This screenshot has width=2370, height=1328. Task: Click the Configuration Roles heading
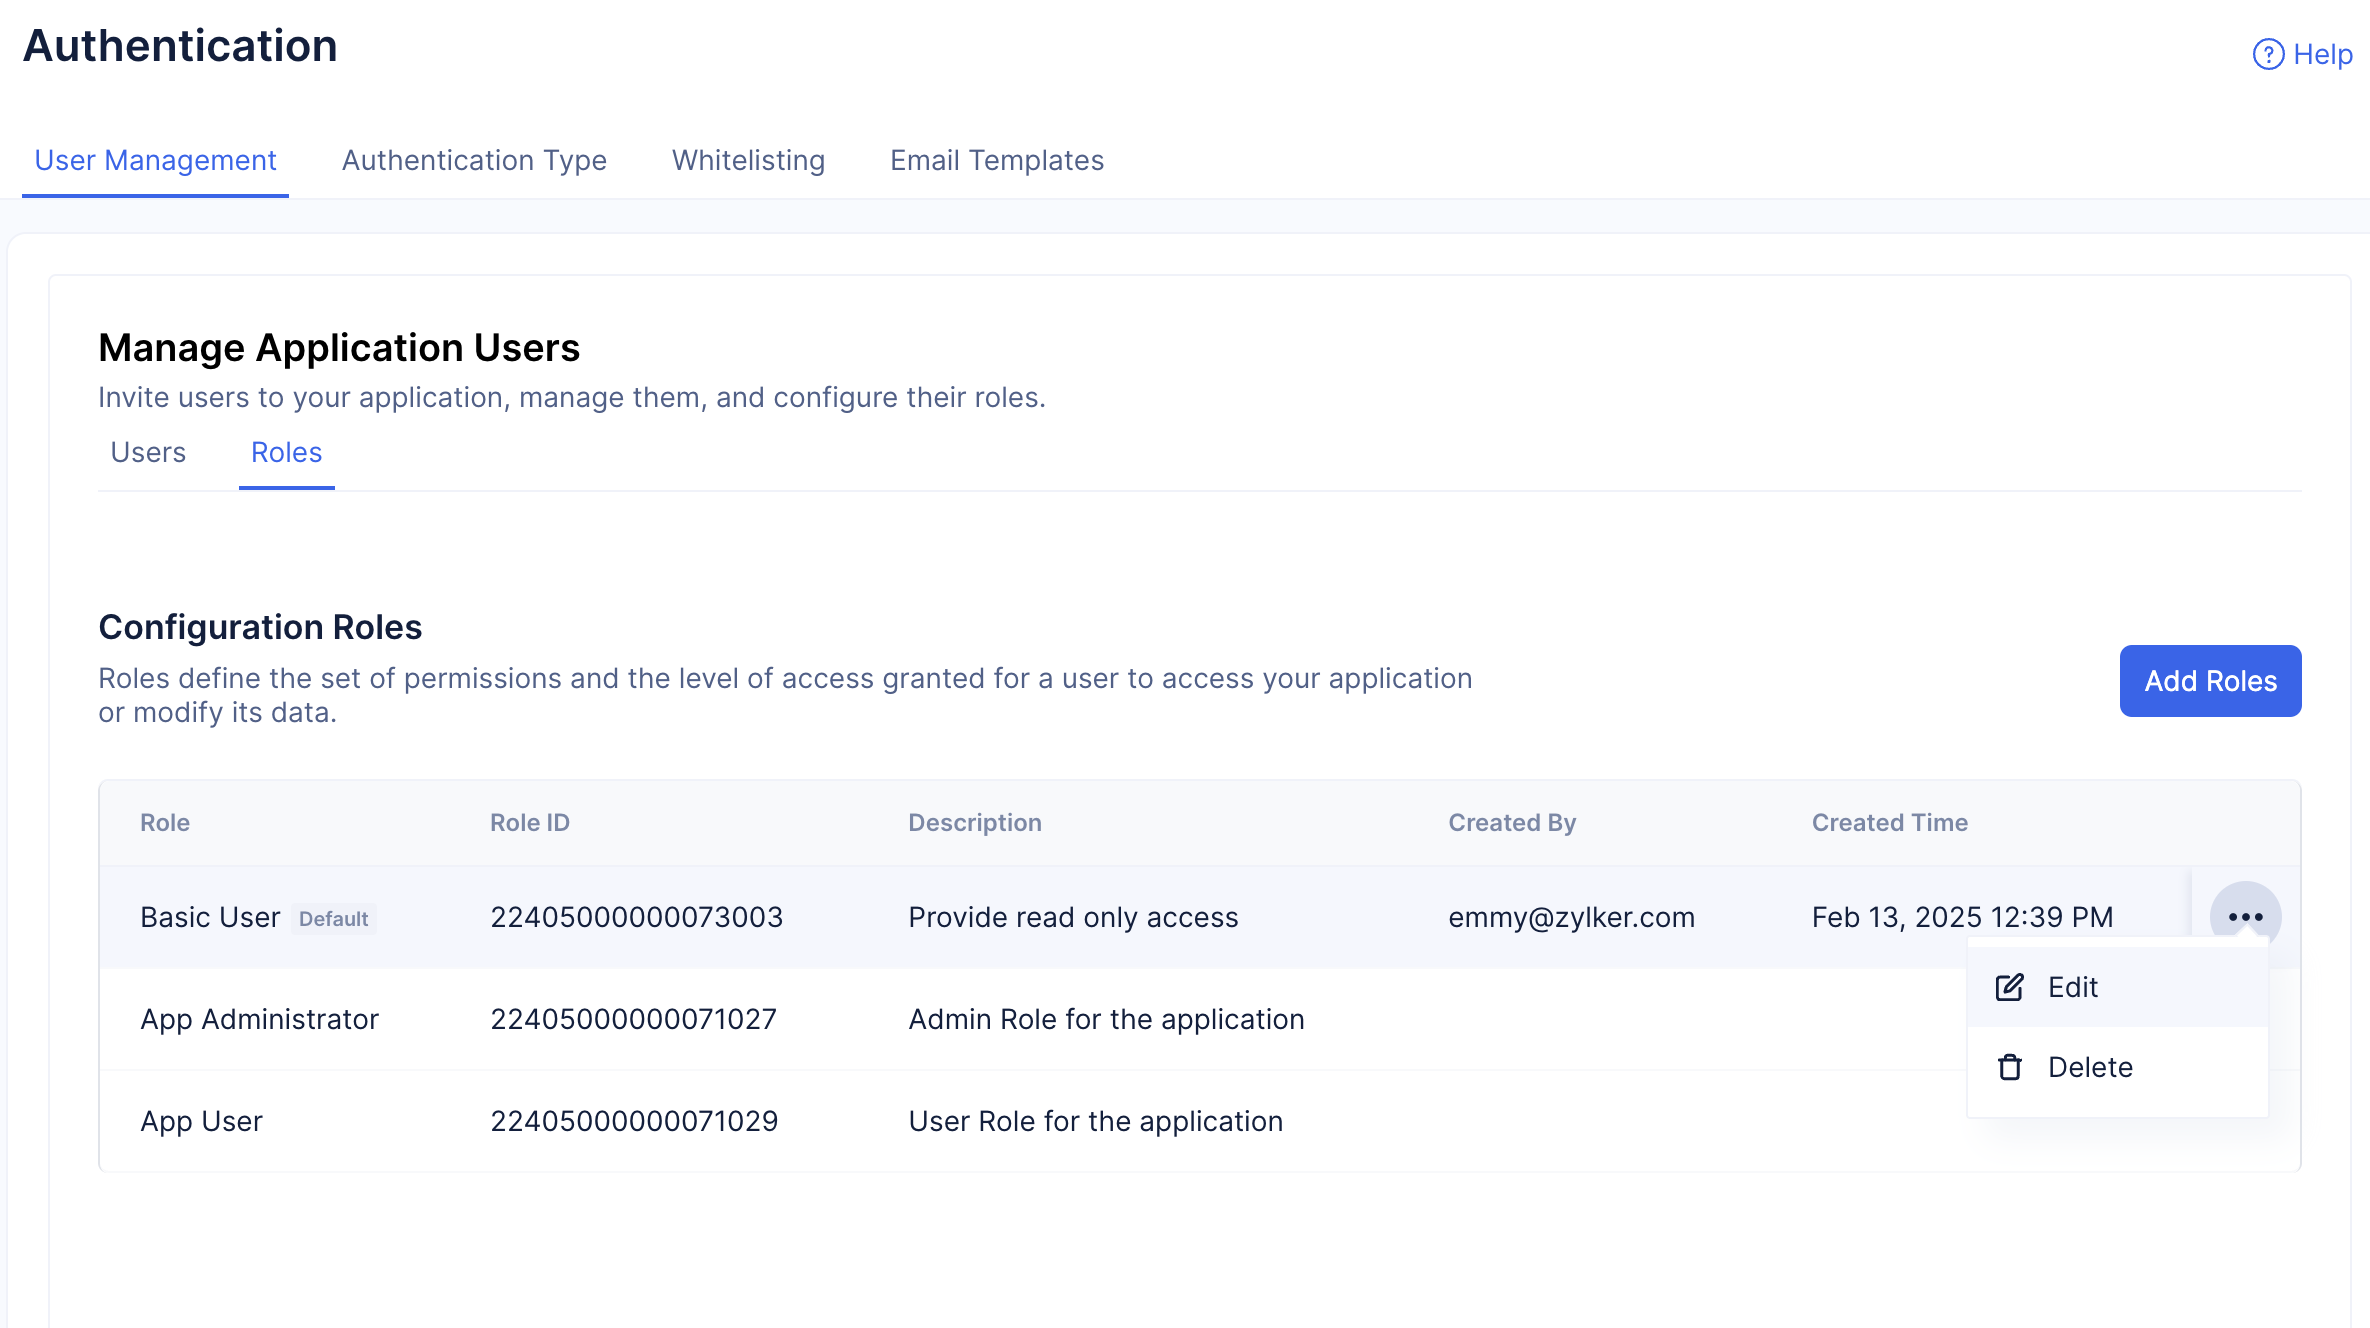click(x=260, y=627)
